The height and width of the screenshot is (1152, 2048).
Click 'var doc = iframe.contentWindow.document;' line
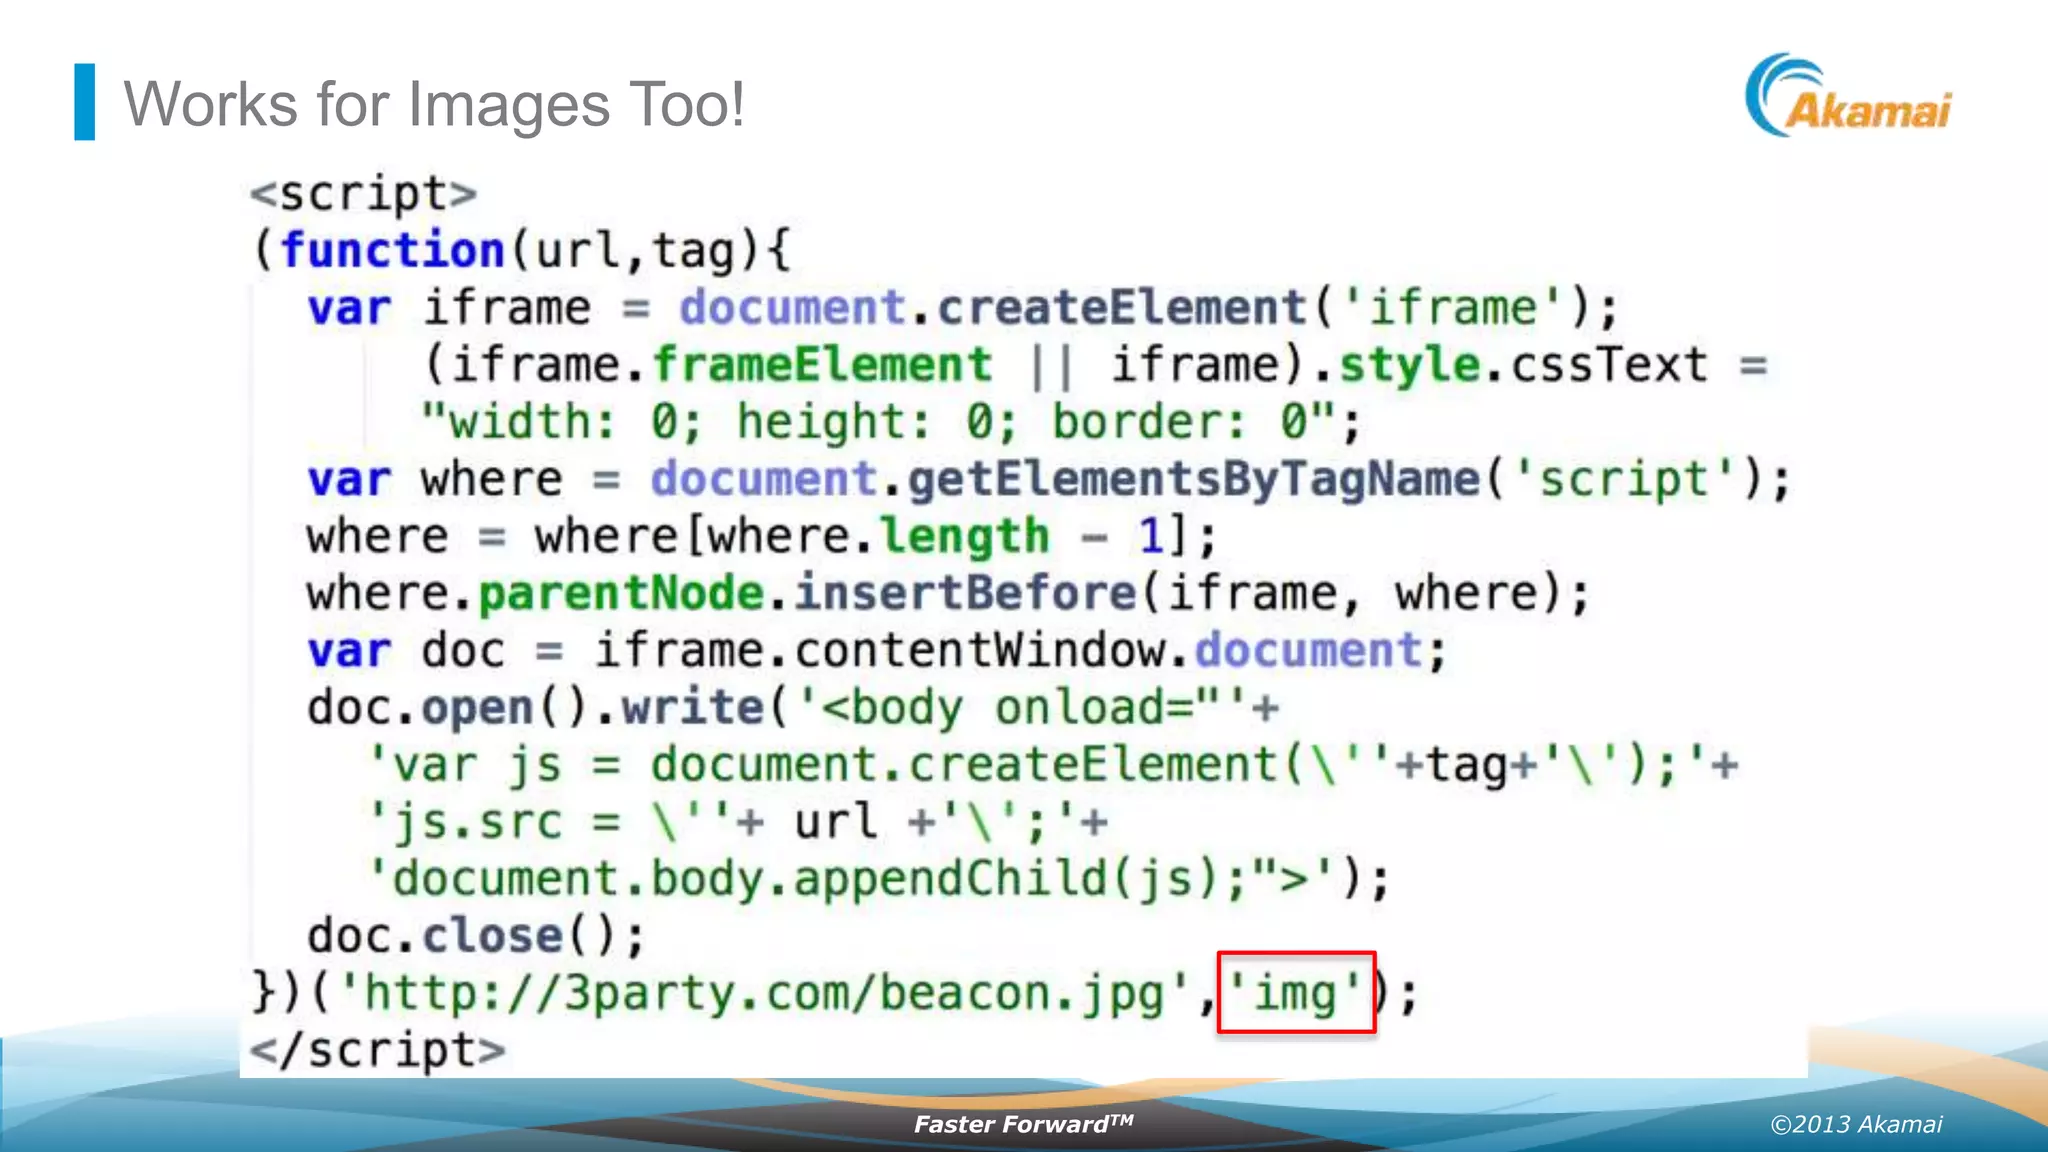pos(877,651)
